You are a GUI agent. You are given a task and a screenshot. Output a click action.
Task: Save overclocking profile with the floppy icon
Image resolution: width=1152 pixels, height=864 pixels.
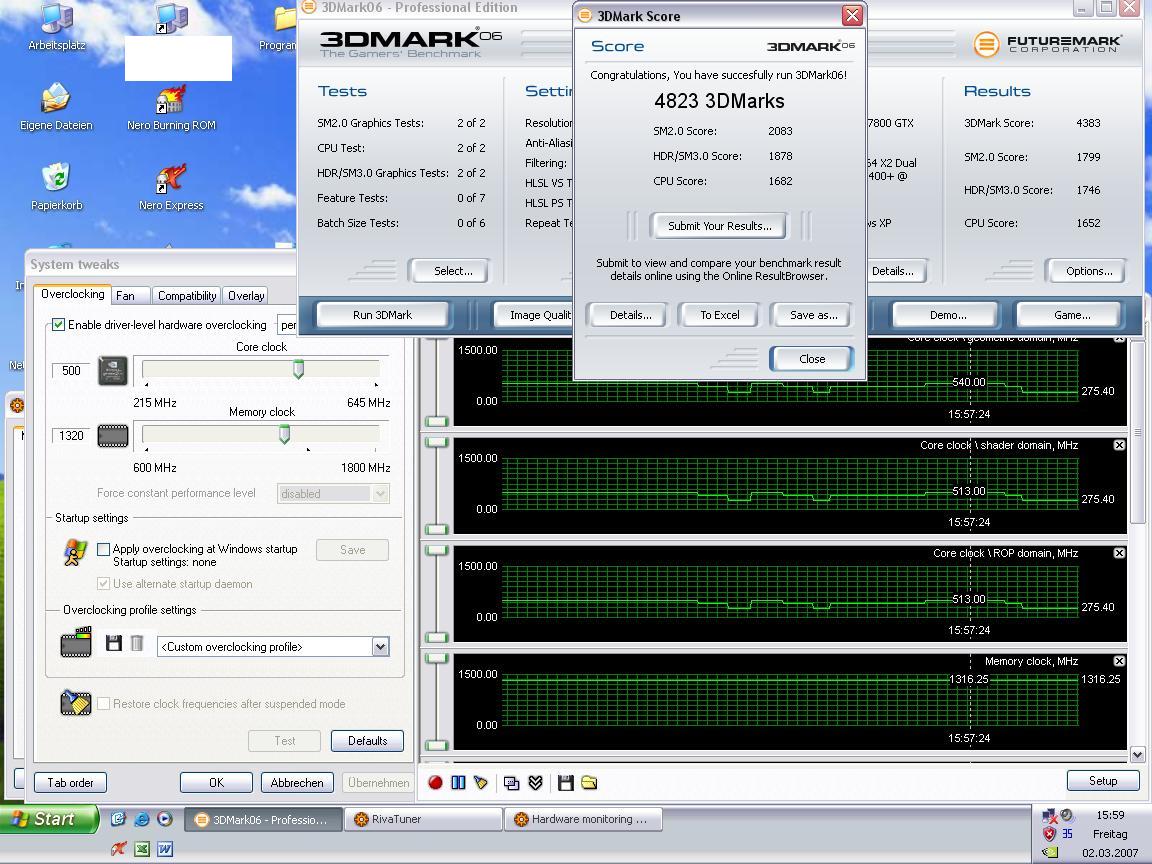pyautogui.click(x=114, y=644)
